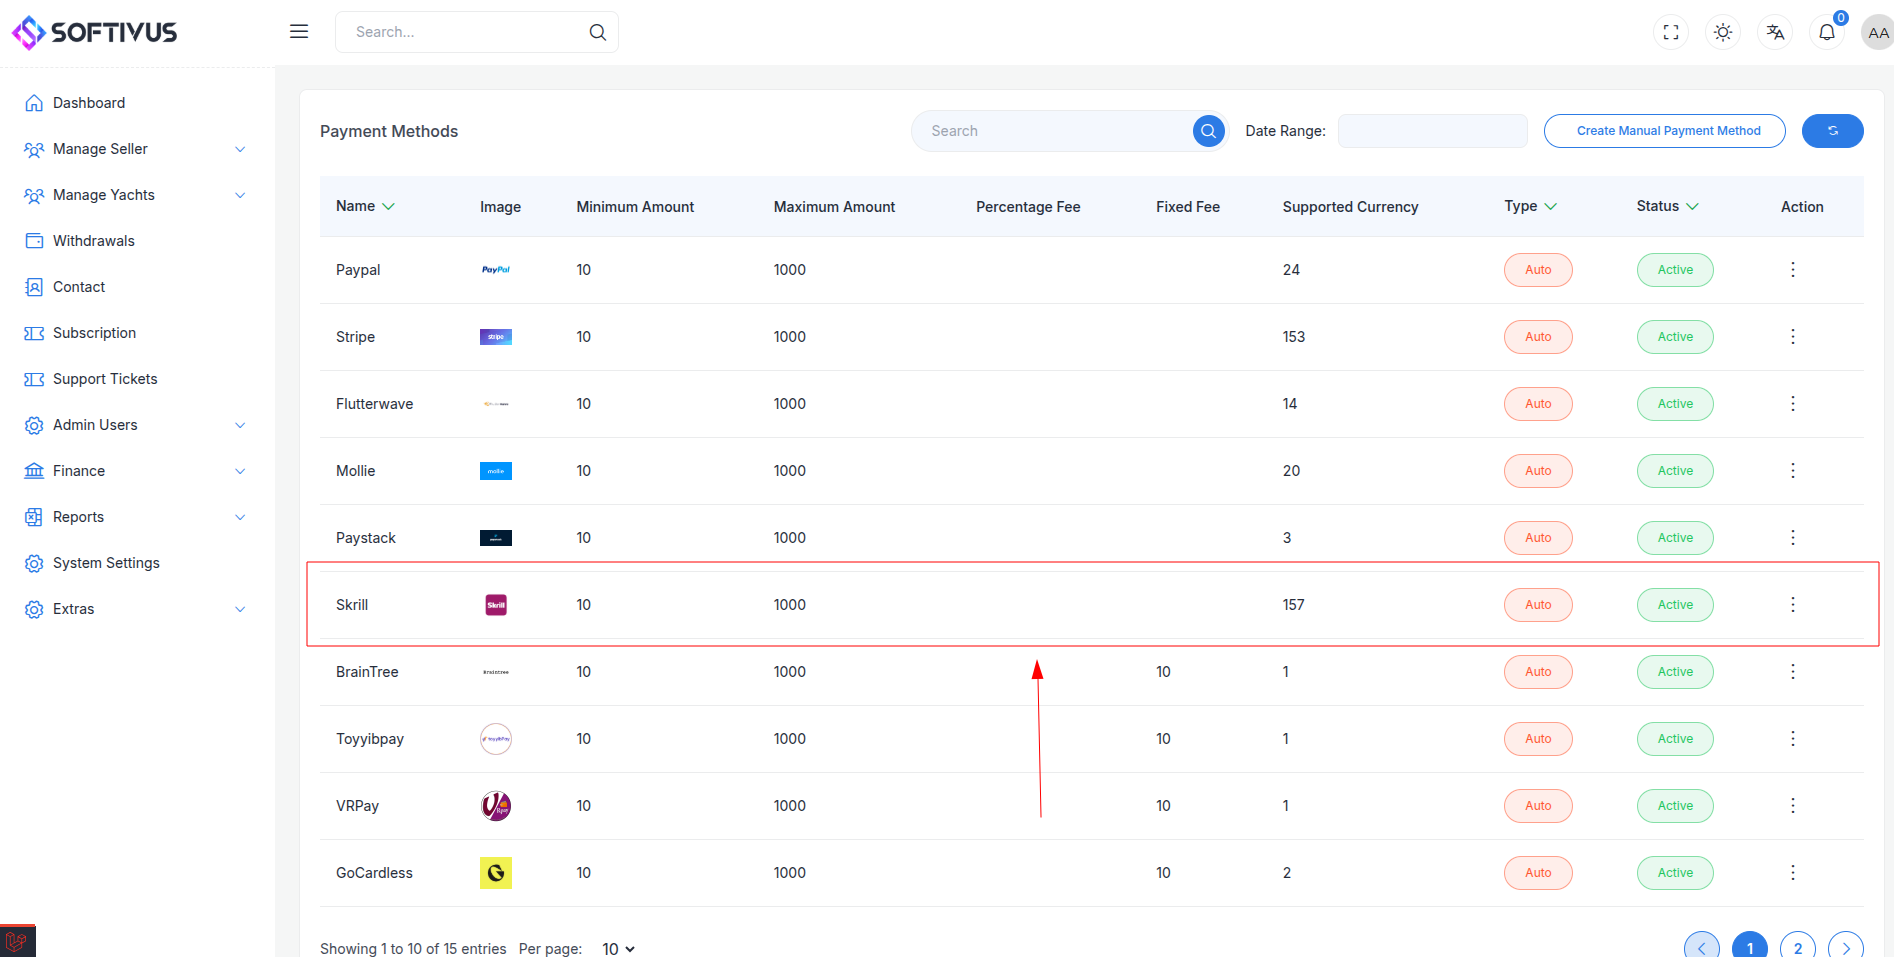The height and width of the screenshot is (957, 1894).
Task: Click the blue refresh icon button
Action: pyautogui.click(x=1832, y=131)
